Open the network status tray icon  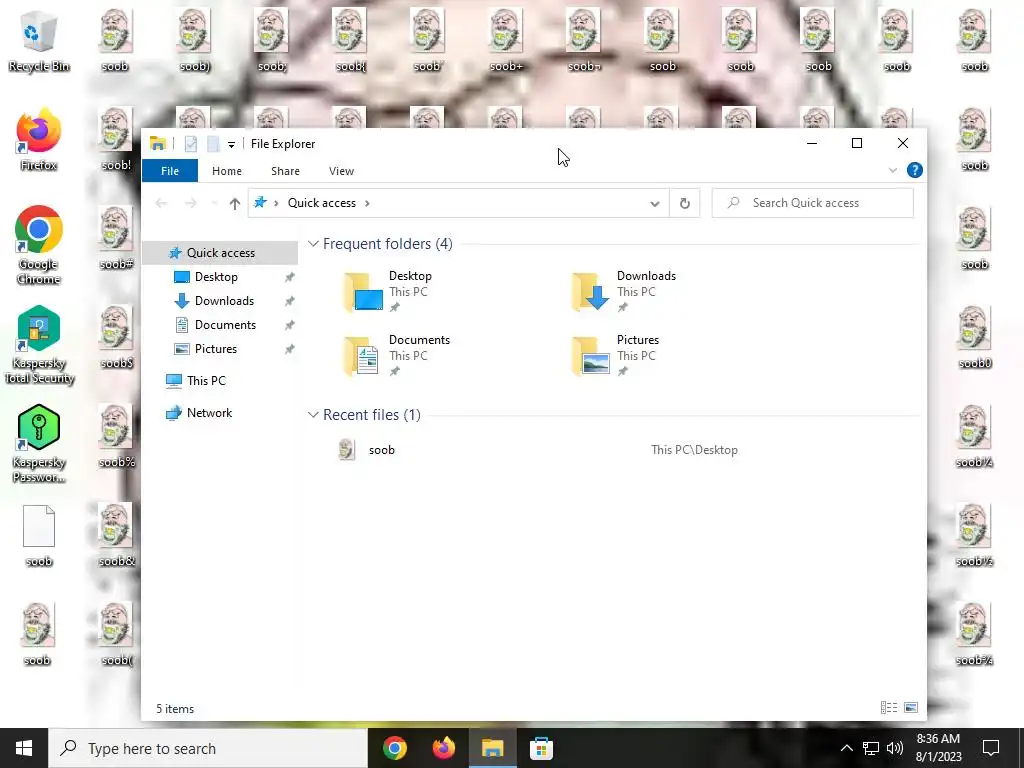click(x=871, y=748)
